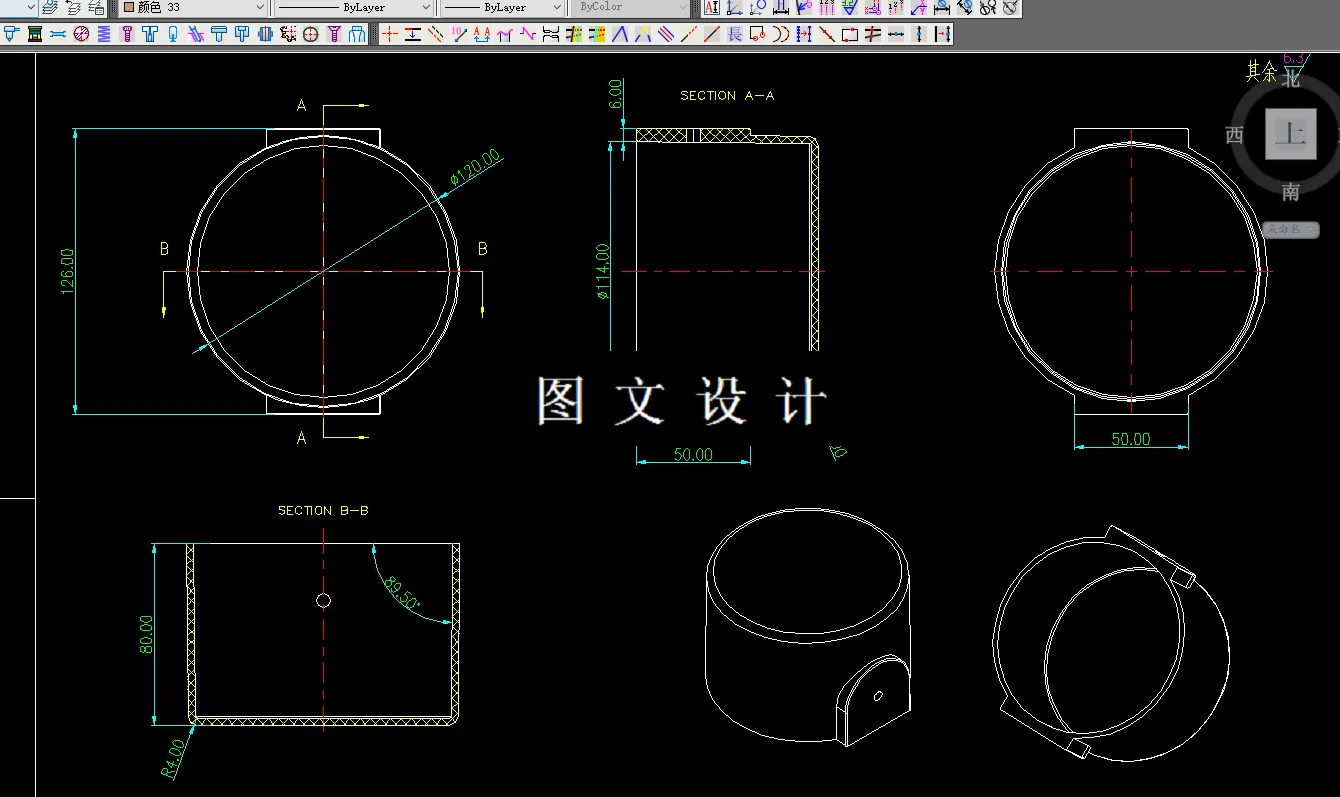Click the 上 face of the ViewCube

(x=1291, y=134)
